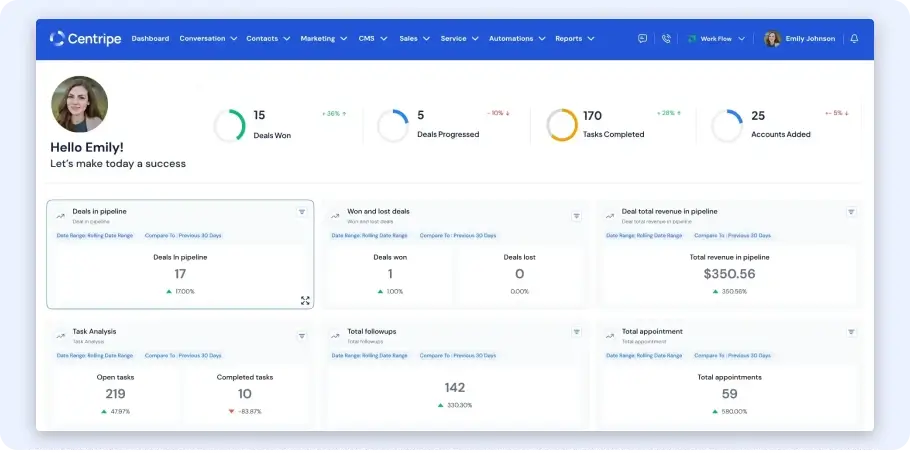Open filter on Total followups card
The image size is (910, 455).
tap(576, 332)
